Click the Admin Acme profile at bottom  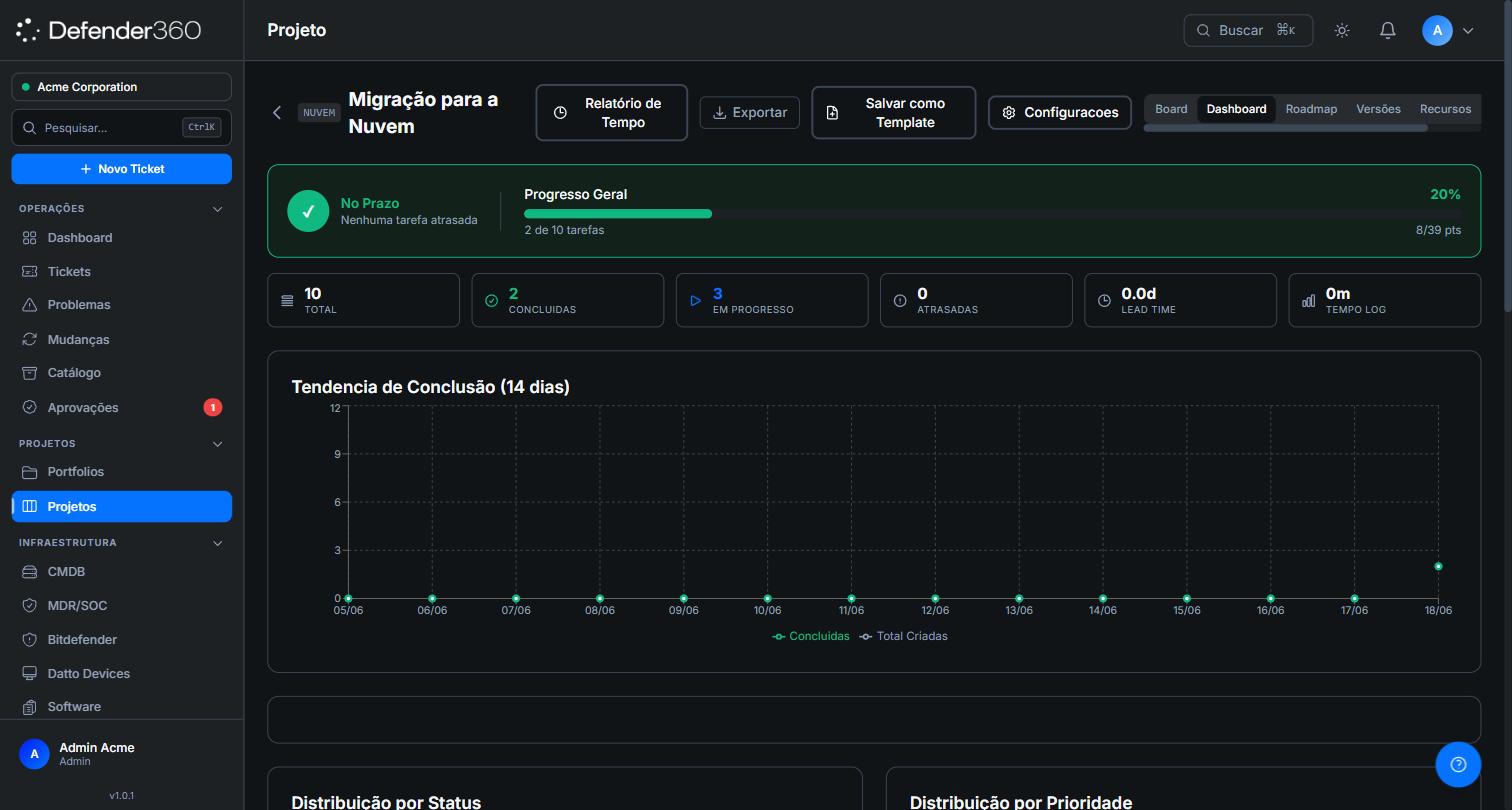click(x=121, y=754)
